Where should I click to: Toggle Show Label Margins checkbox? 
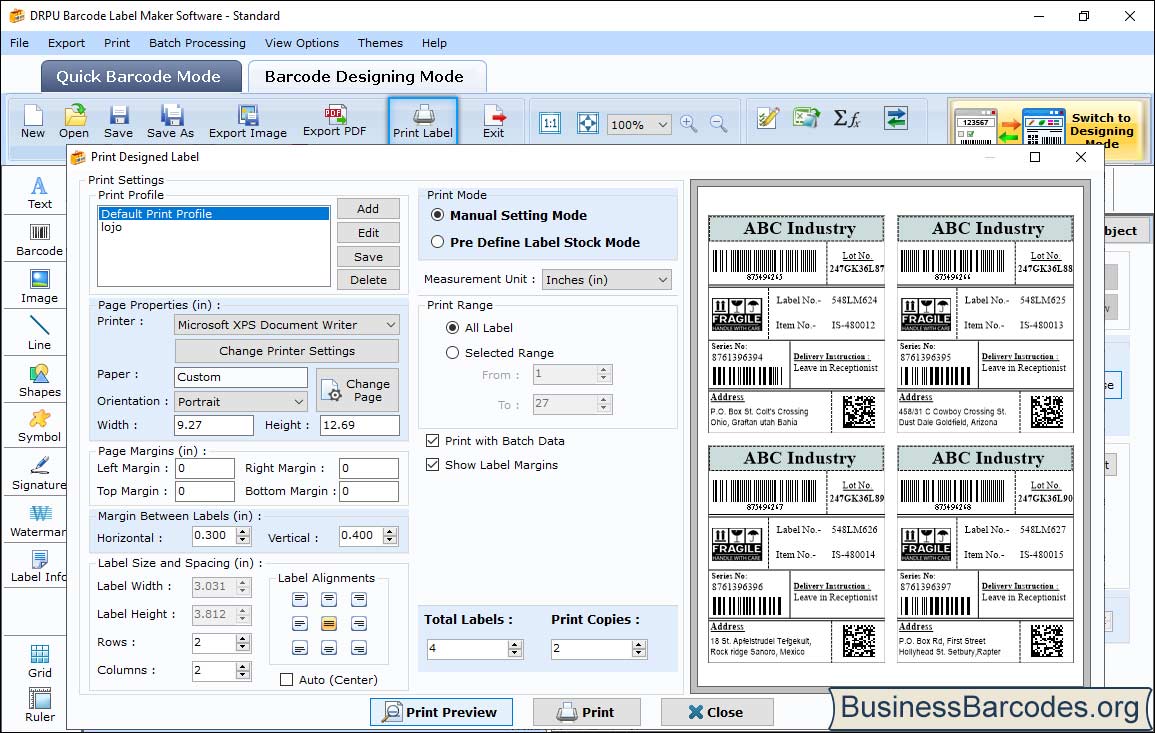432,465
